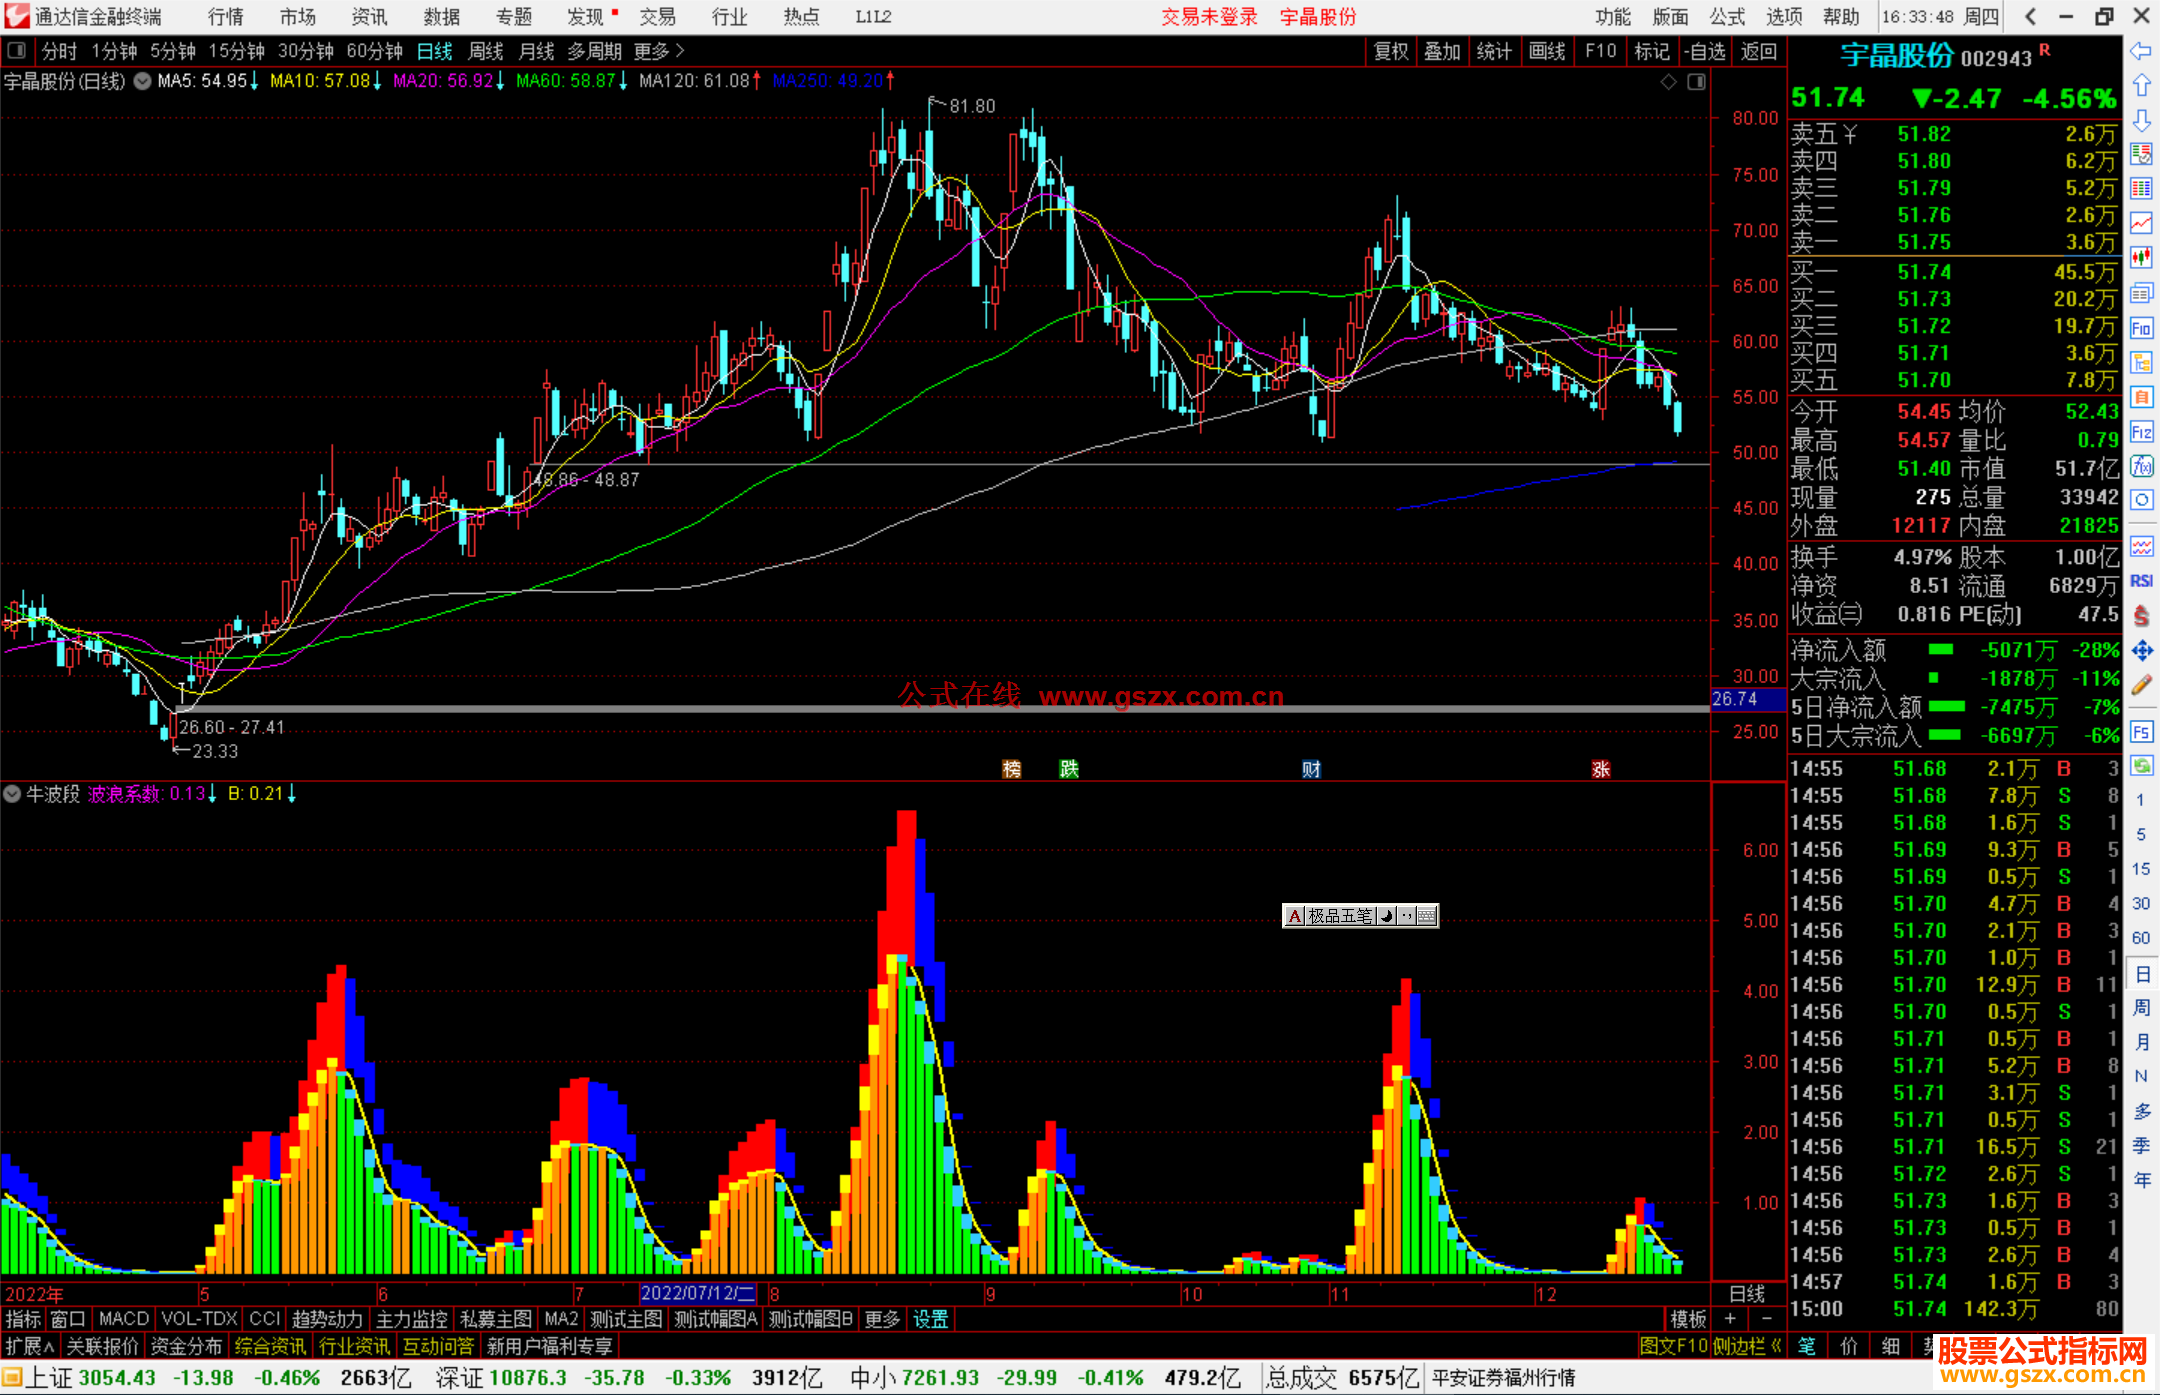Viewport: 2160px width, 1395px height.
Task: Click the MA250 blue legend label
Action: pos(826,81)
